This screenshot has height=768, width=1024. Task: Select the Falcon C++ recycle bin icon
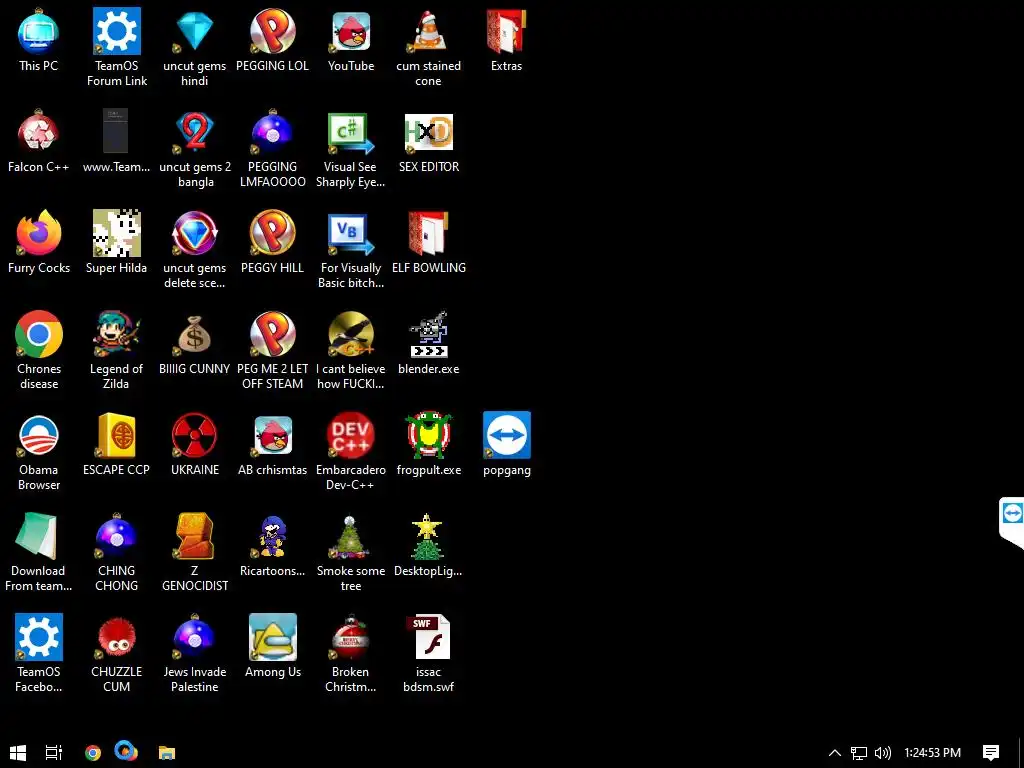point(39,132)
